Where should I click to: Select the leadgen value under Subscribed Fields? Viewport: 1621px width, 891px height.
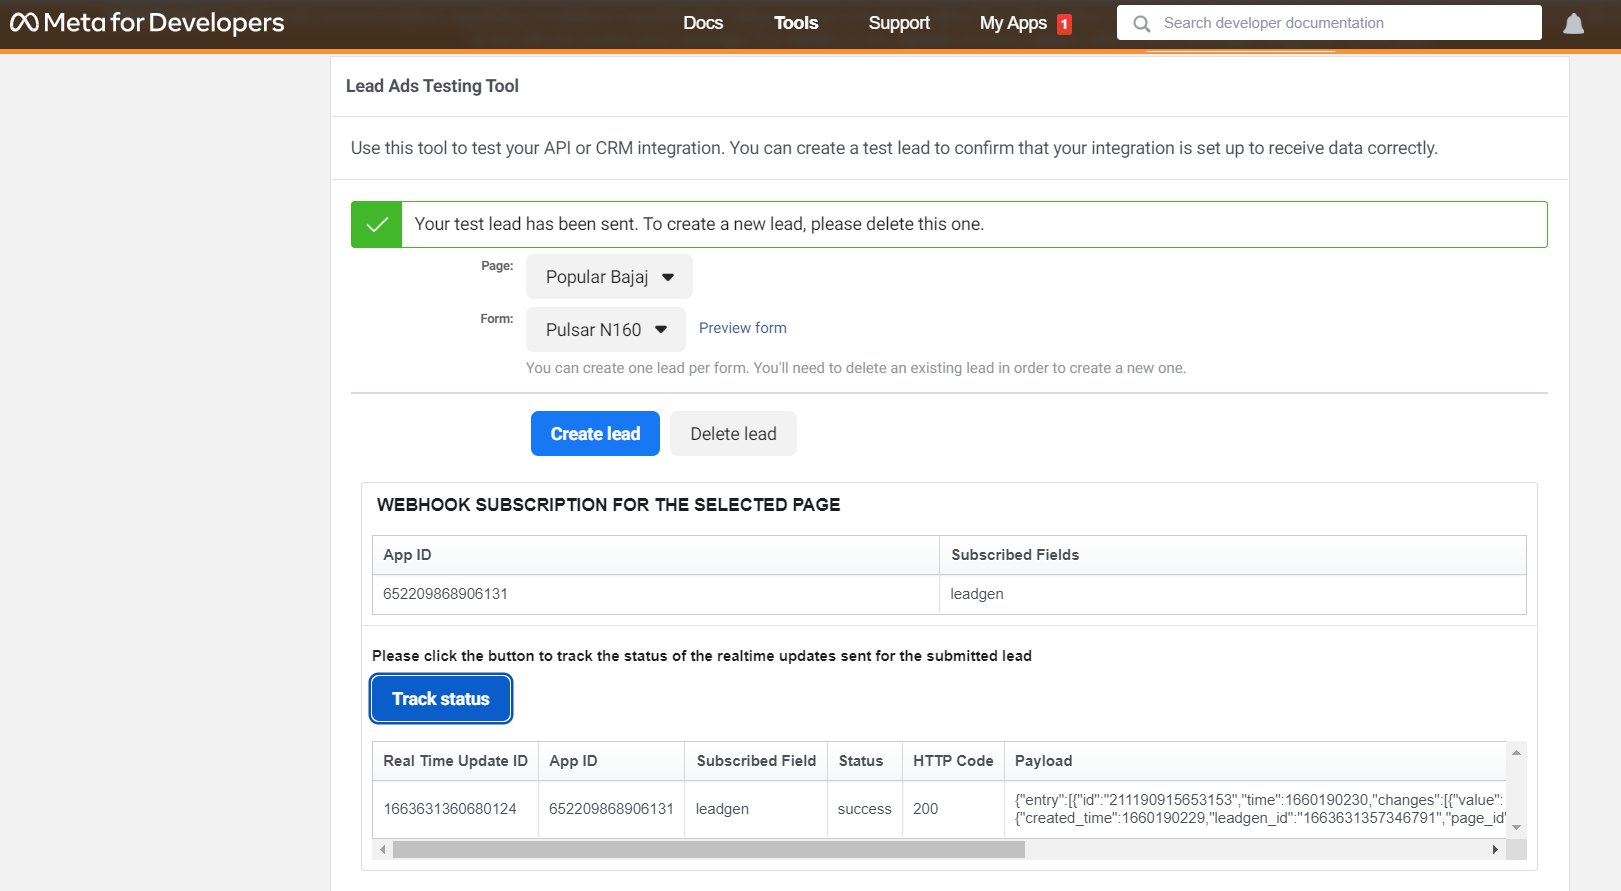pyautogui.click(x=977, y=594)
